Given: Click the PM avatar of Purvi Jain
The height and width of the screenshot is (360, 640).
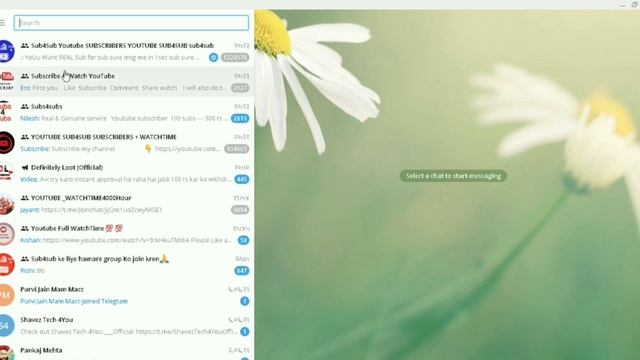Looking at the screenshot, I should coord(6,295).
